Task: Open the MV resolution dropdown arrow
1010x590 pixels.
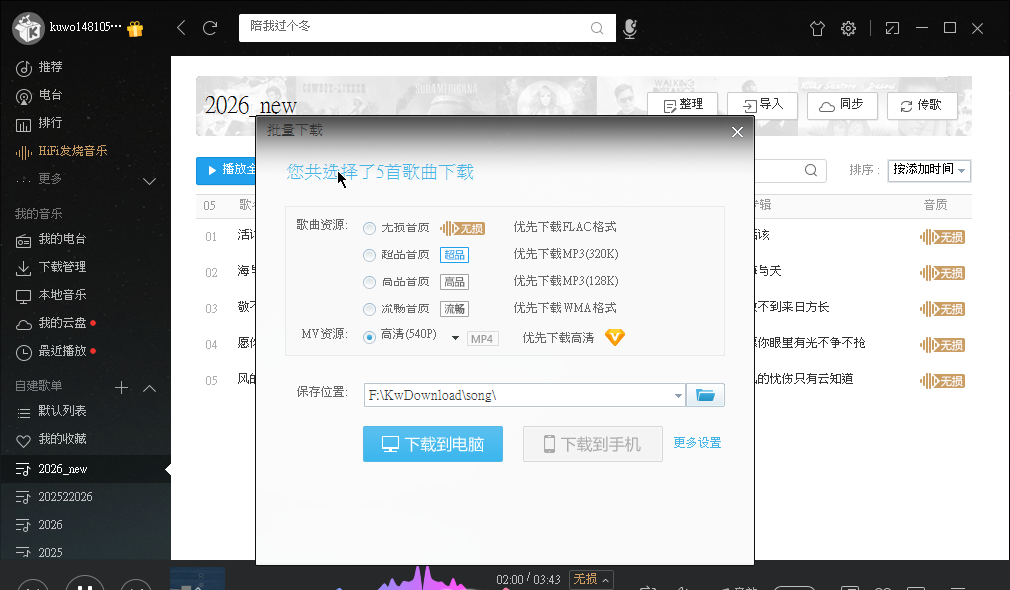Action: click(x=455, y=338)
